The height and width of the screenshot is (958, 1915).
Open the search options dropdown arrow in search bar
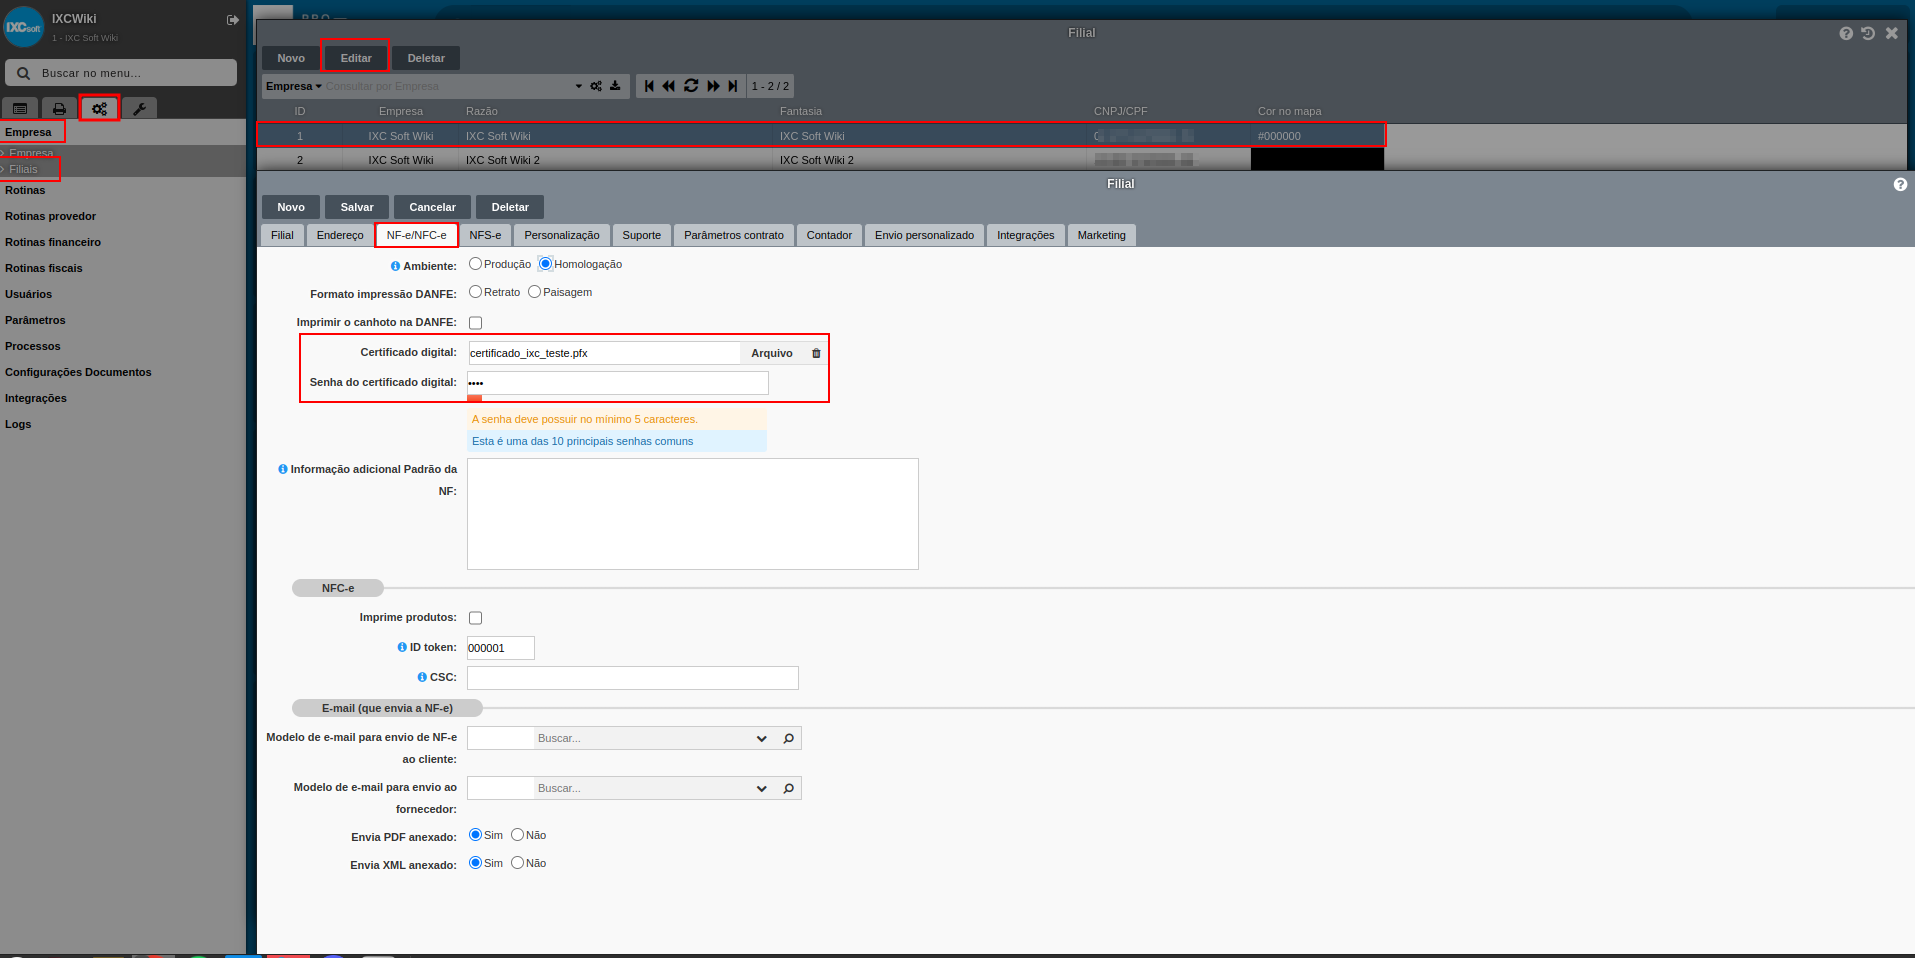(578, 86)
